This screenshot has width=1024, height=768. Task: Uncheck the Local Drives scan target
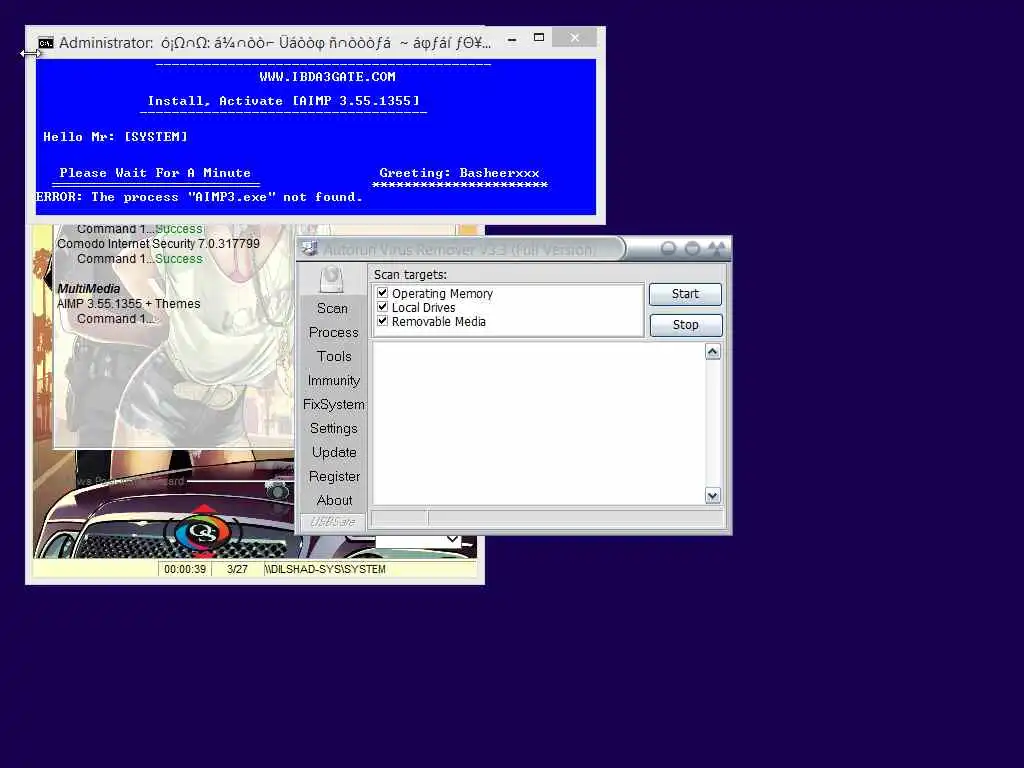[383, 307]
